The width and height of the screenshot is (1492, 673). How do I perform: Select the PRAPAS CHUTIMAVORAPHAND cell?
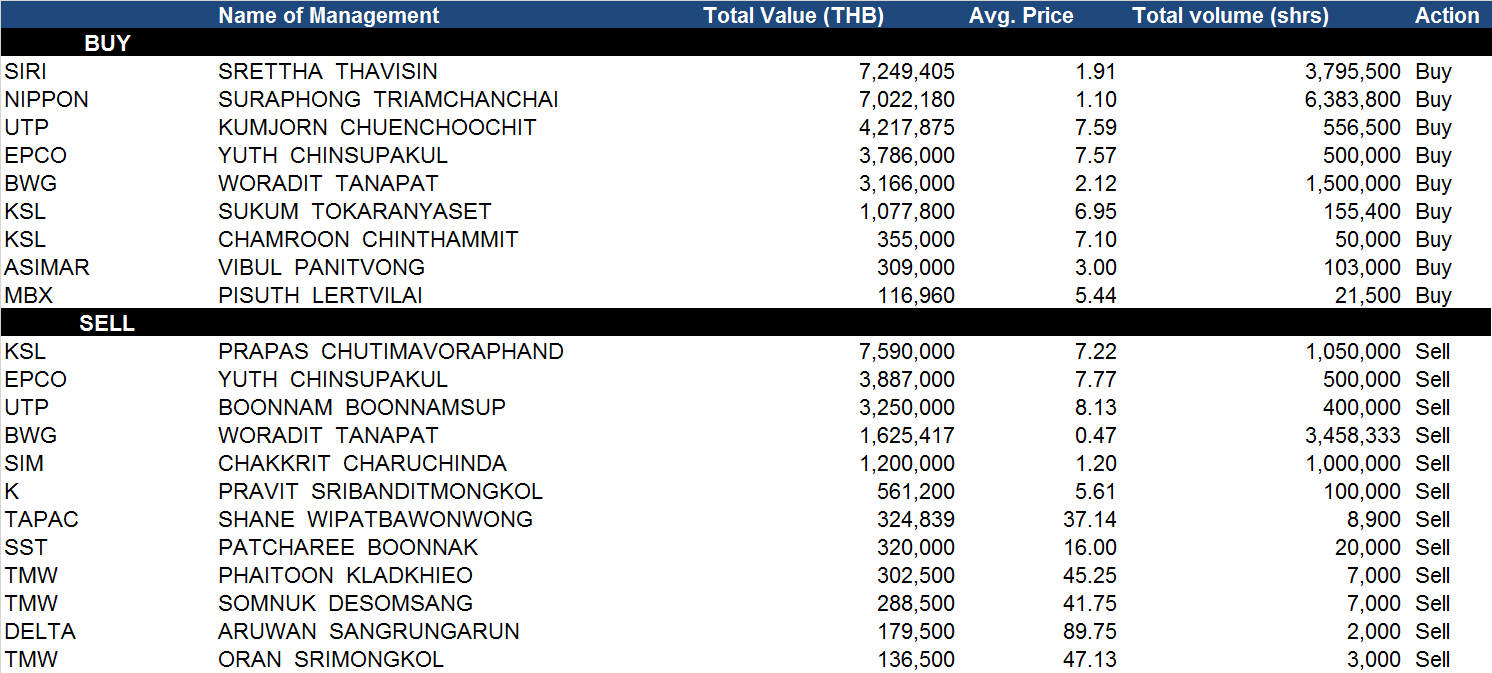(391, 351)
